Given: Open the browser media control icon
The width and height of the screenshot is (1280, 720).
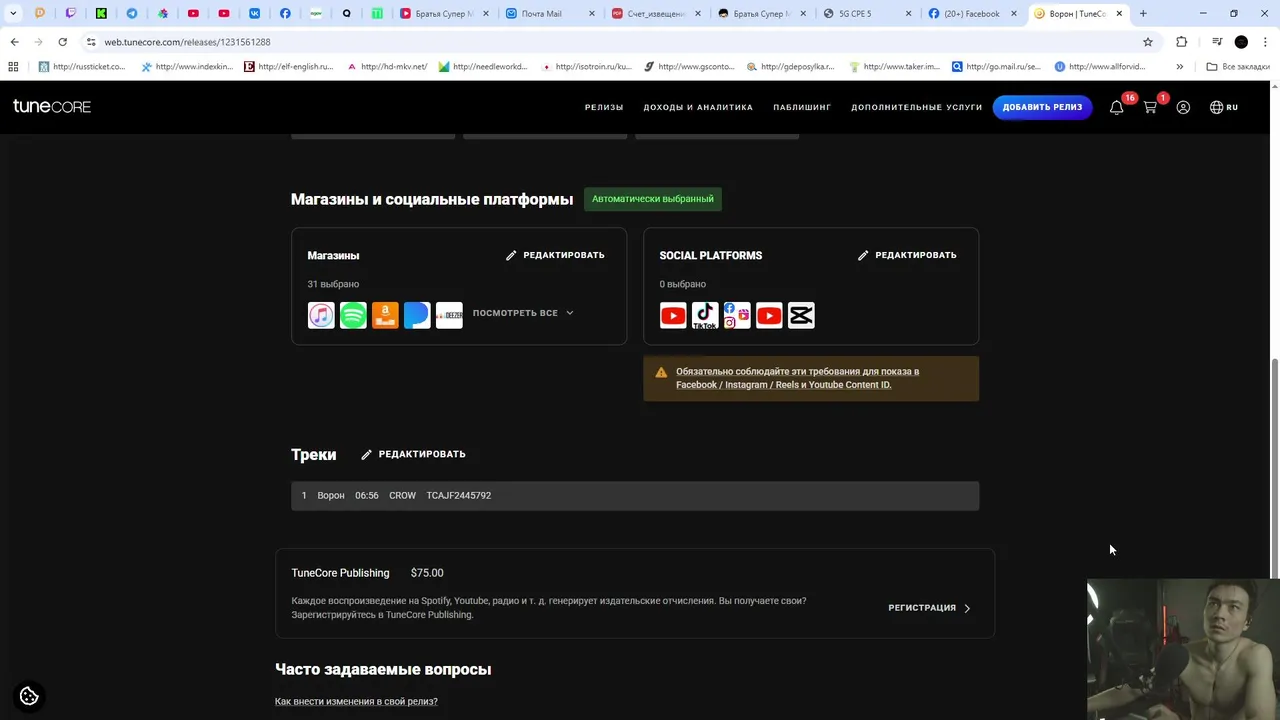Looking at the screenshot, I should coord(1217,42).
